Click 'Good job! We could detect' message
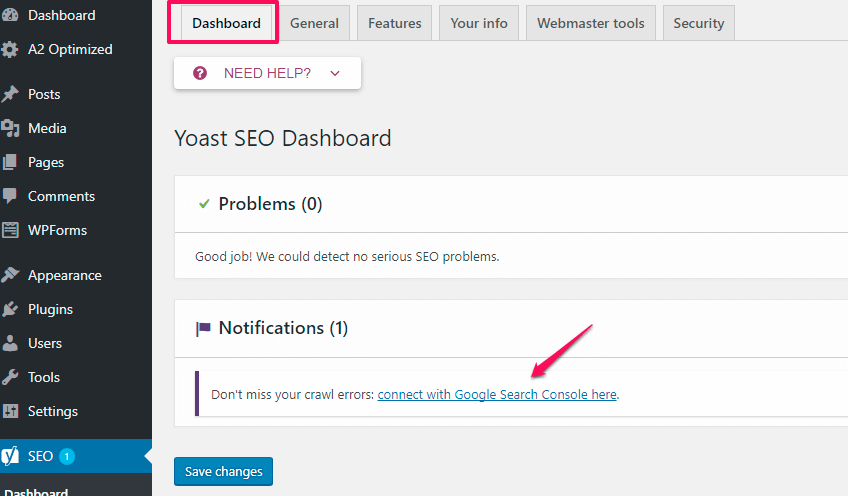Screen dimensions: 848x496 (x=347, y=256)
